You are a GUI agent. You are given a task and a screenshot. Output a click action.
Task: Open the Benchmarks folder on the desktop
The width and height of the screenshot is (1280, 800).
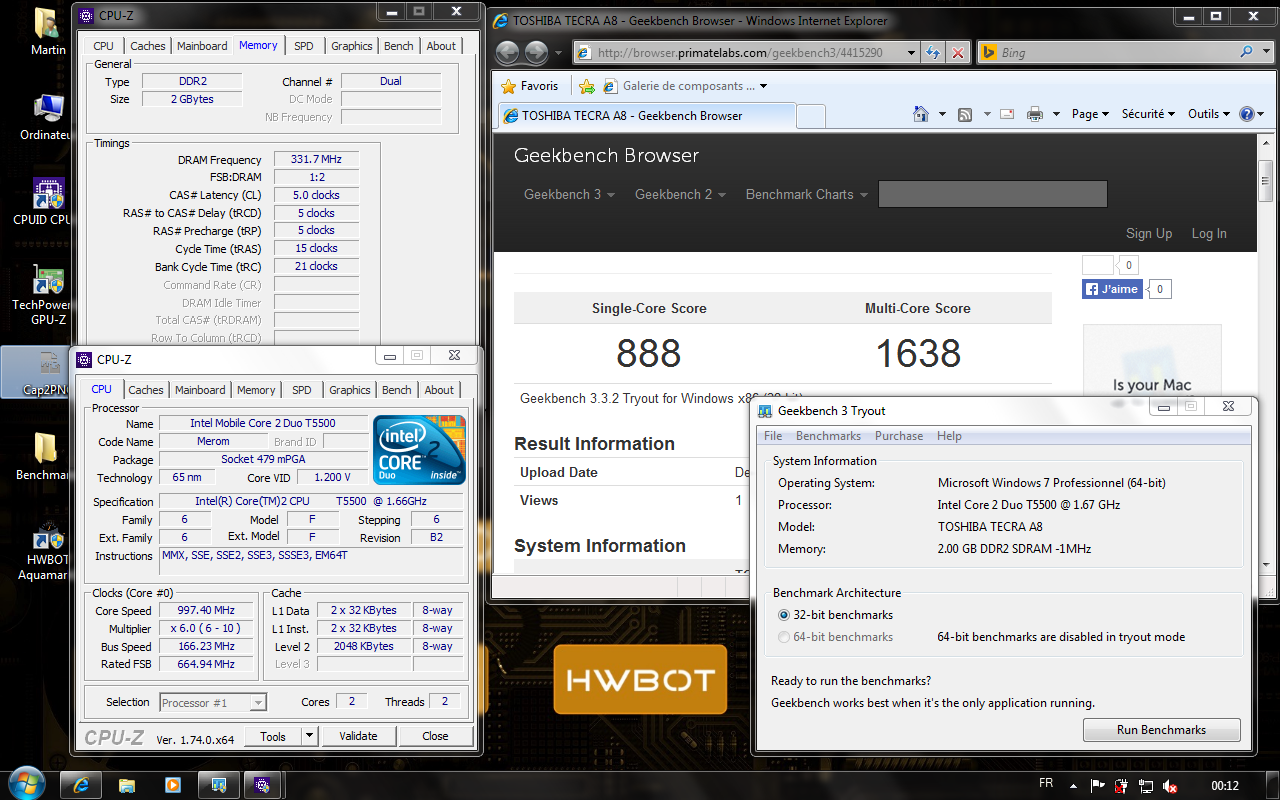coord(45,457)
